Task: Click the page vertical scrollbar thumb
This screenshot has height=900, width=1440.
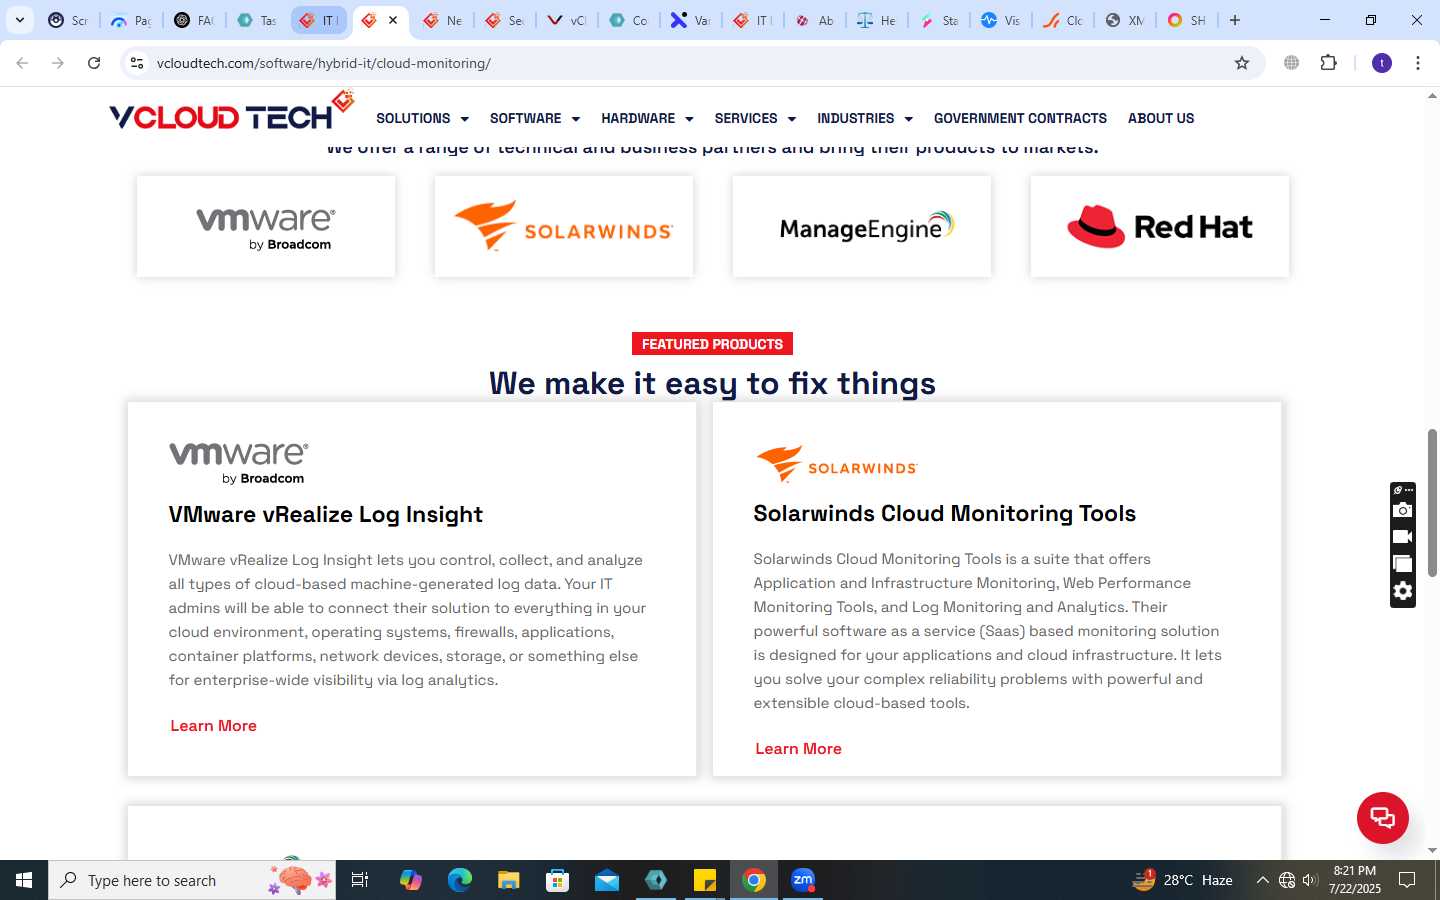Action: (x=1432, y=502)
